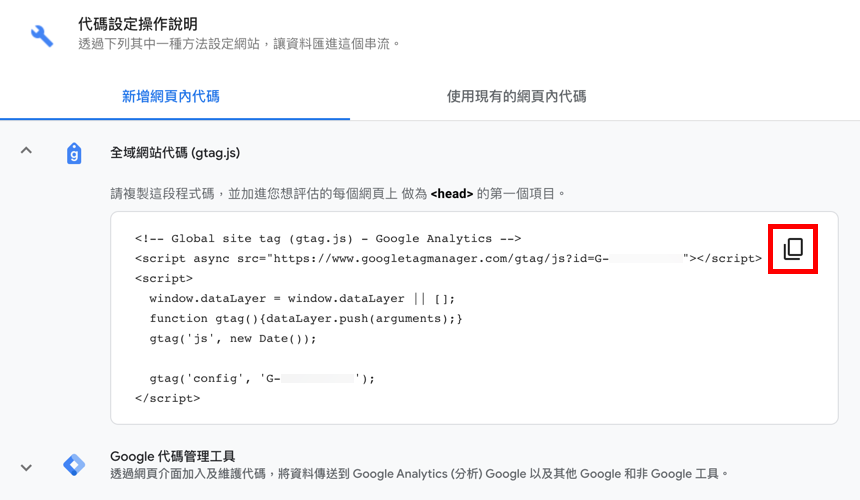Click the 全域網站代碼 (gtag.js) heading
The height and width of the screenshot is (500, 860).
pyautogui.click(x=175, y=153)
